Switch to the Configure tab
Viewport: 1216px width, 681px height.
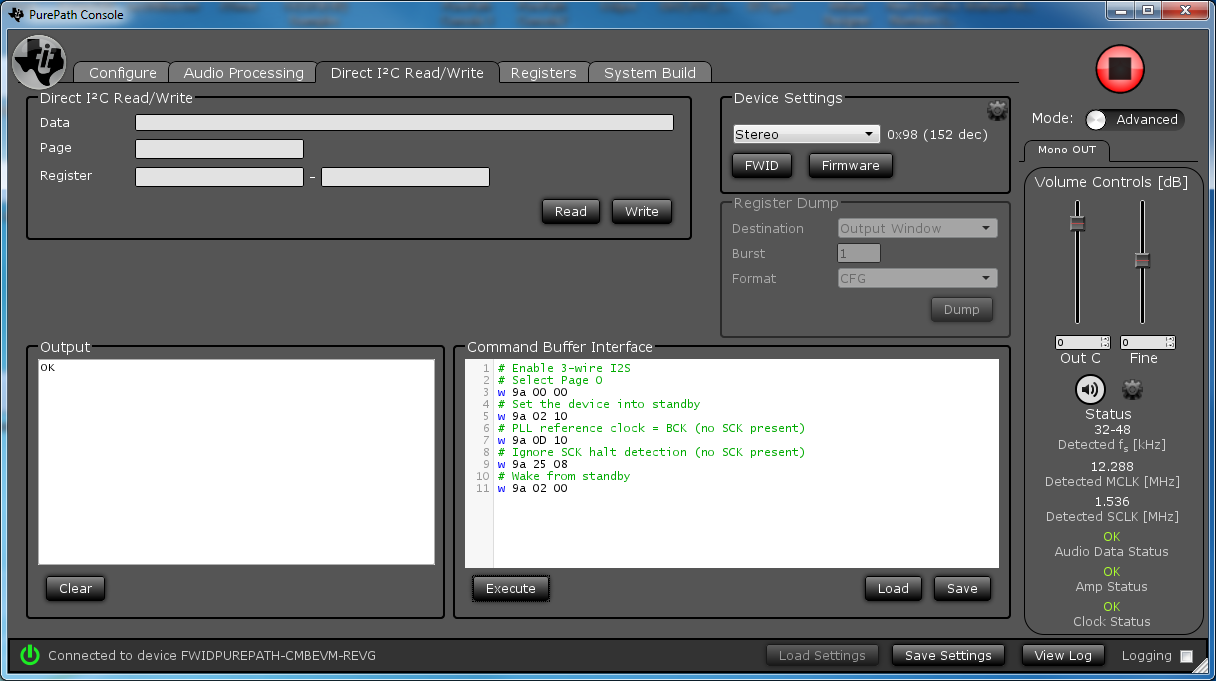pyautogui.click(x=122, y=73)
